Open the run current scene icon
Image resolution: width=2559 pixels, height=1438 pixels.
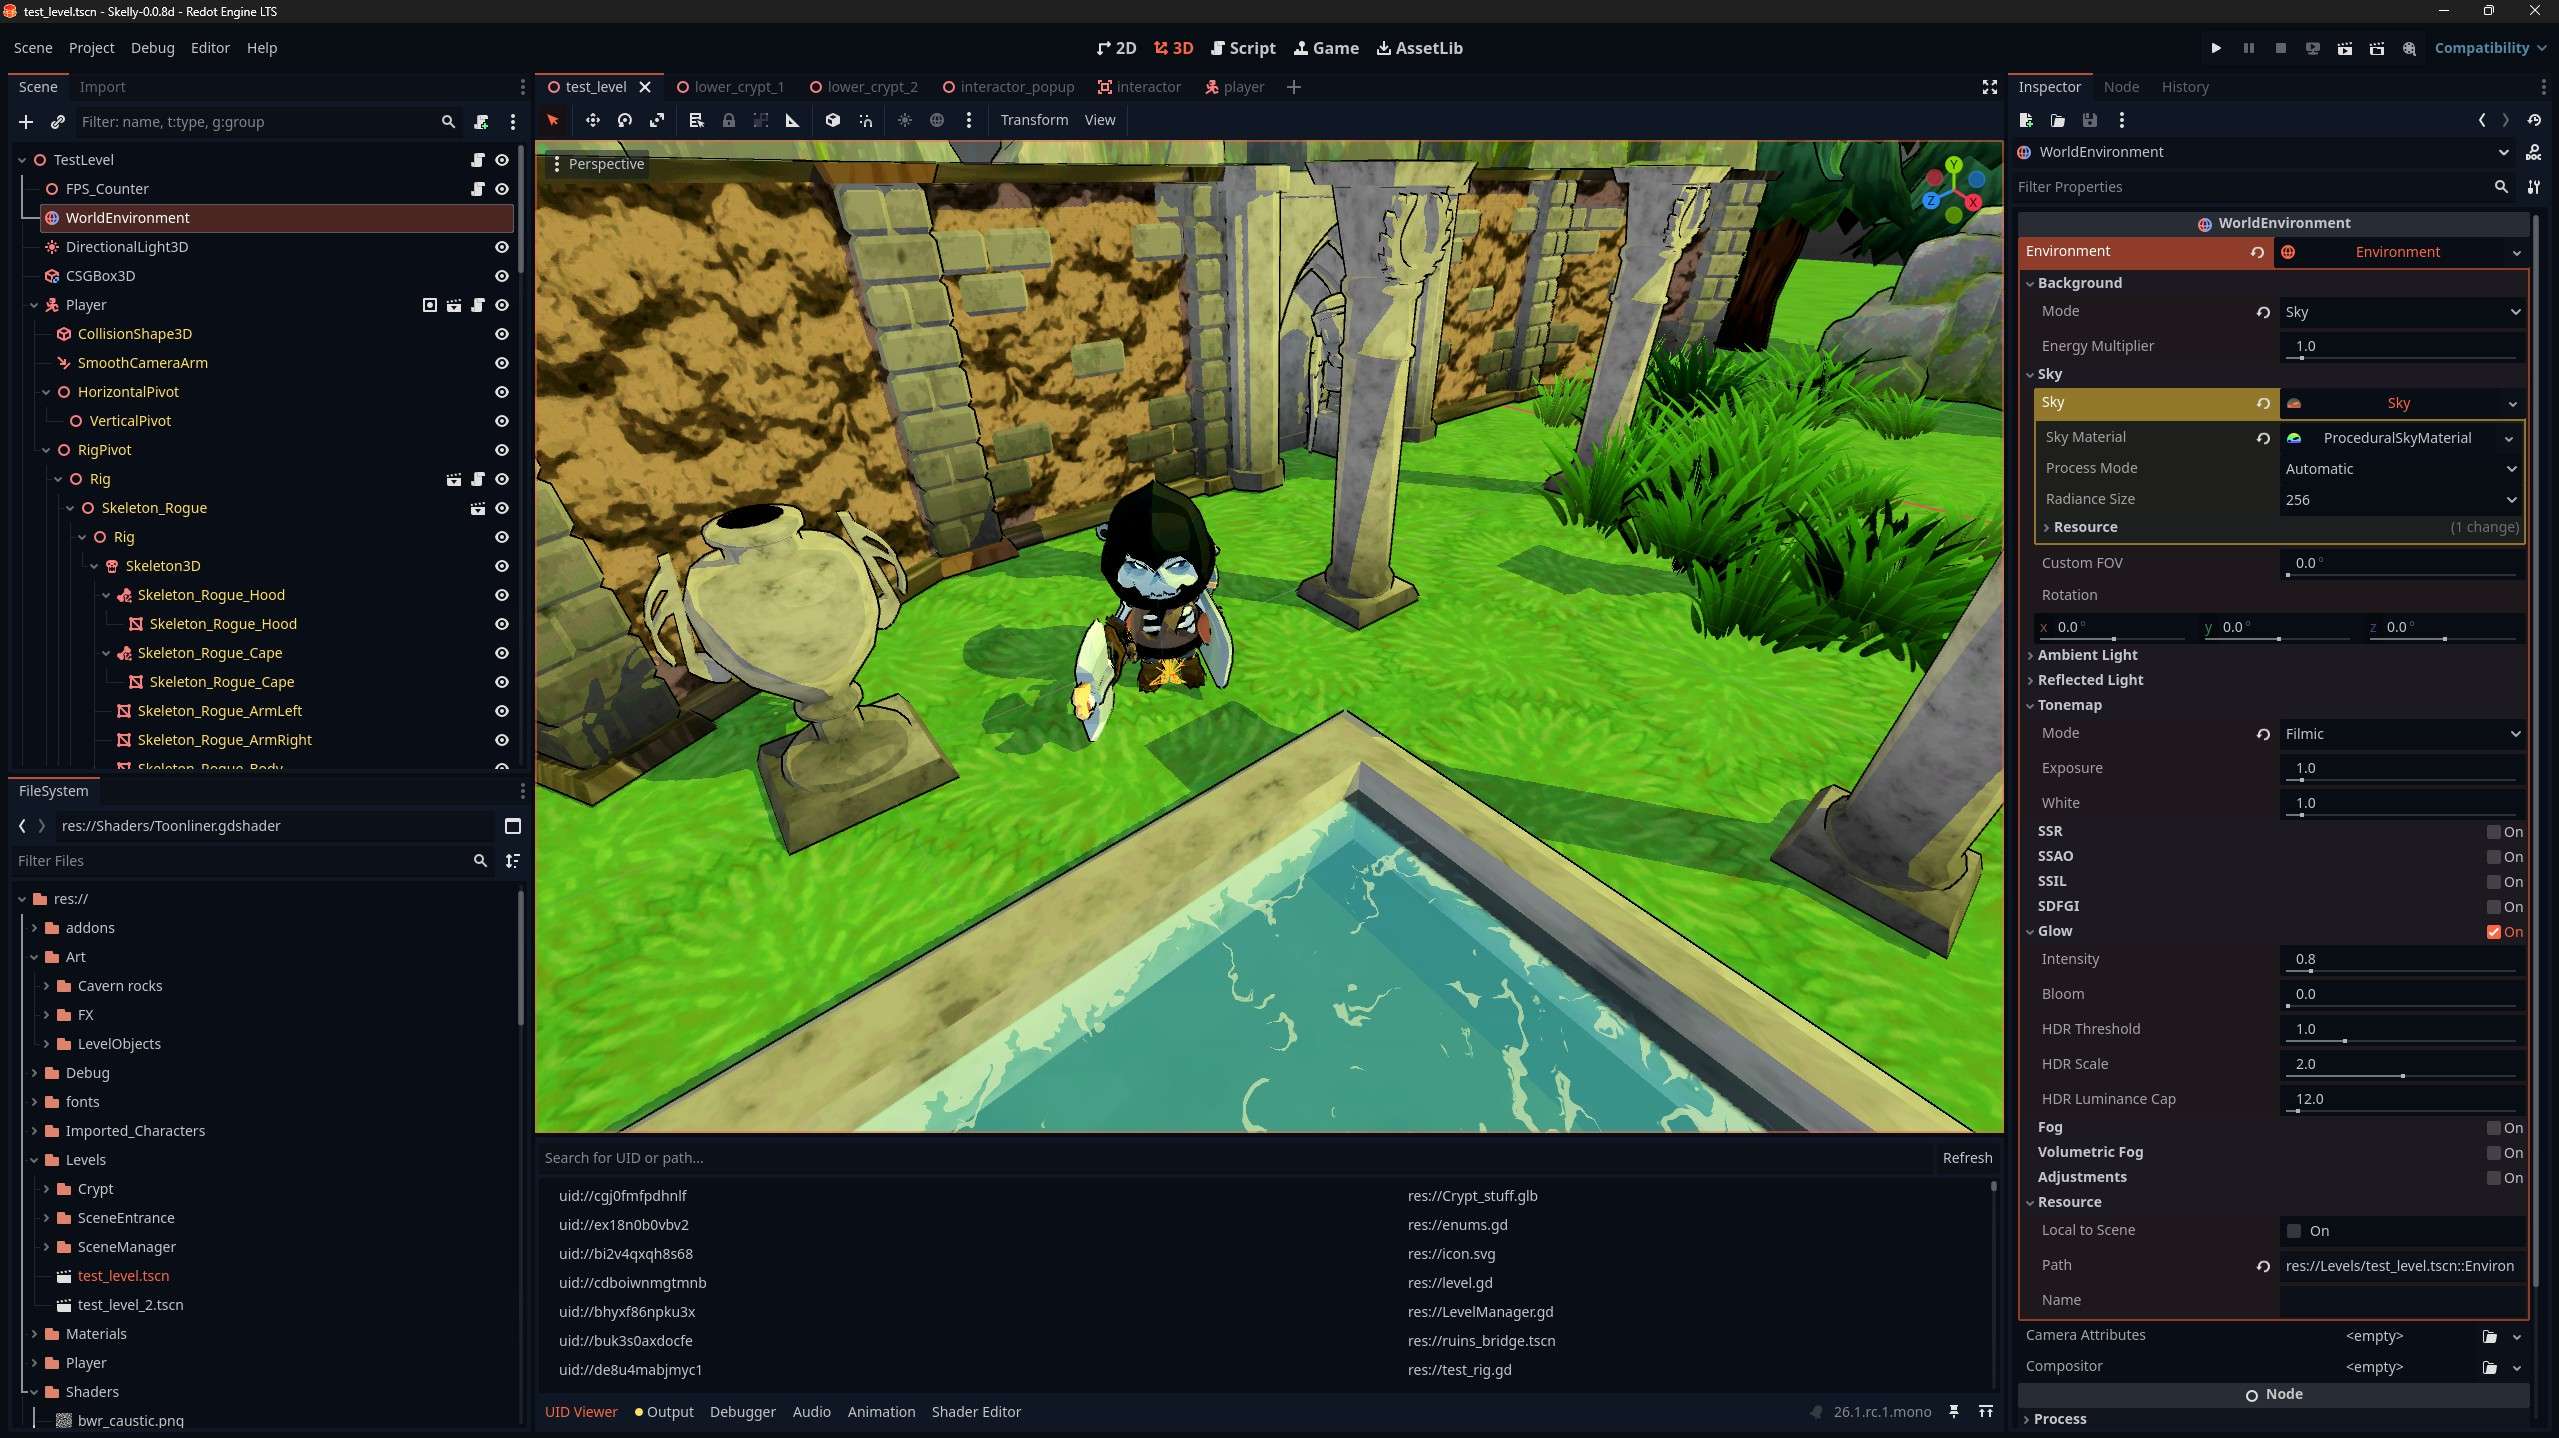[2345, 48]
